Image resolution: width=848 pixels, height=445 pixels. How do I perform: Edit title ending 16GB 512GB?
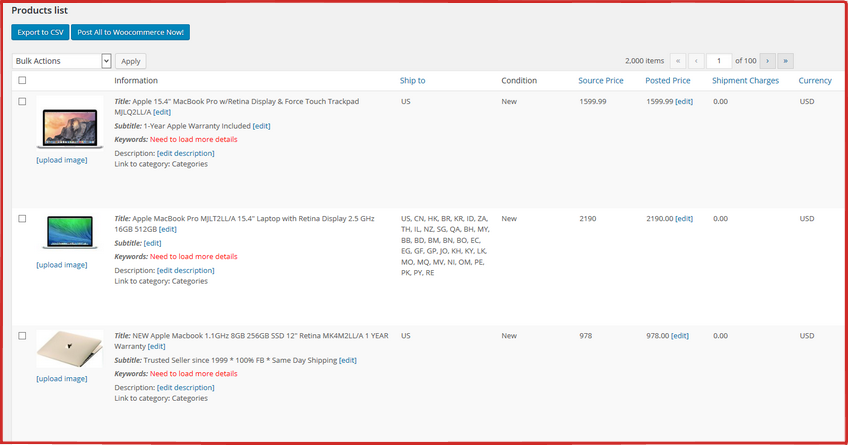168,229
